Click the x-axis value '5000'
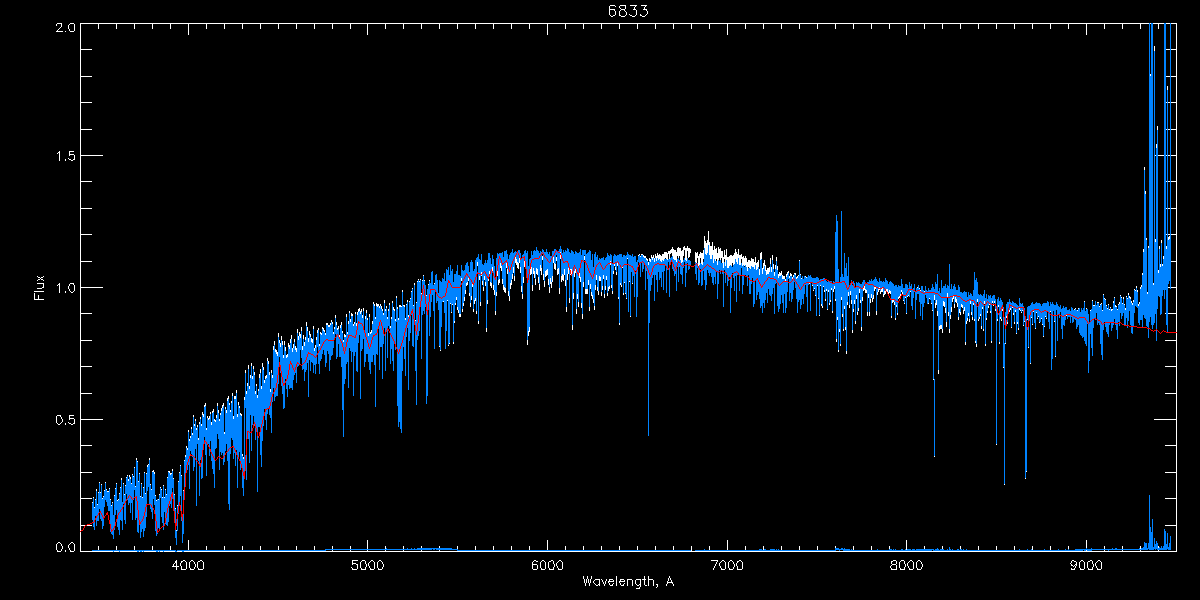Screen dimensions: 1200x600 pyautogui.click(x=368, y=566)
